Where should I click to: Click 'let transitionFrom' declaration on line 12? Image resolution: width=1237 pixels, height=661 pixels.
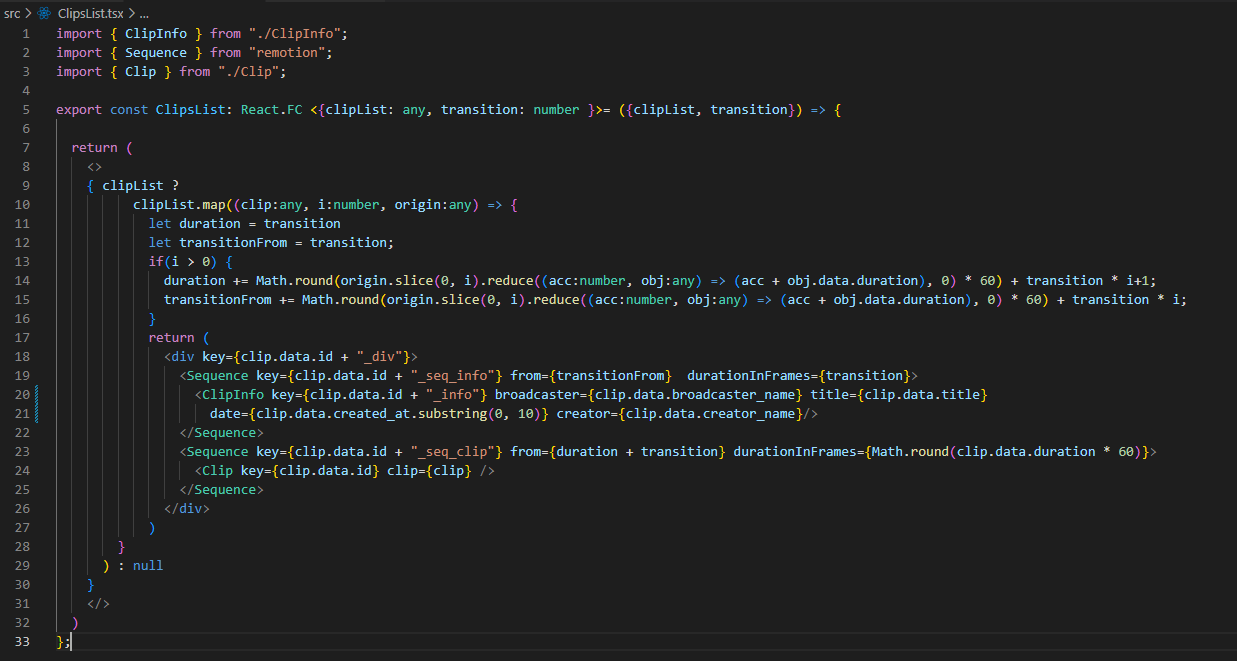coord(218,242)
